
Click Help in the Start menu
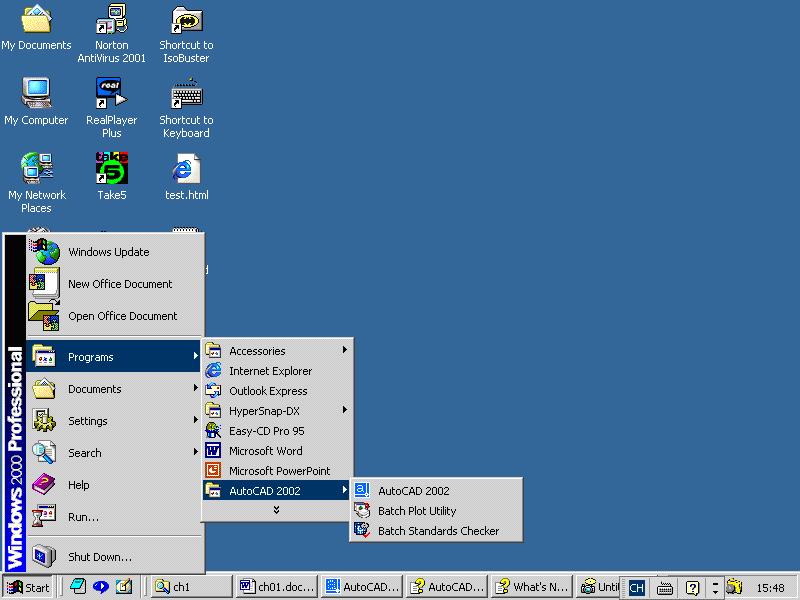pyautogui.click(x=115, y=485)
